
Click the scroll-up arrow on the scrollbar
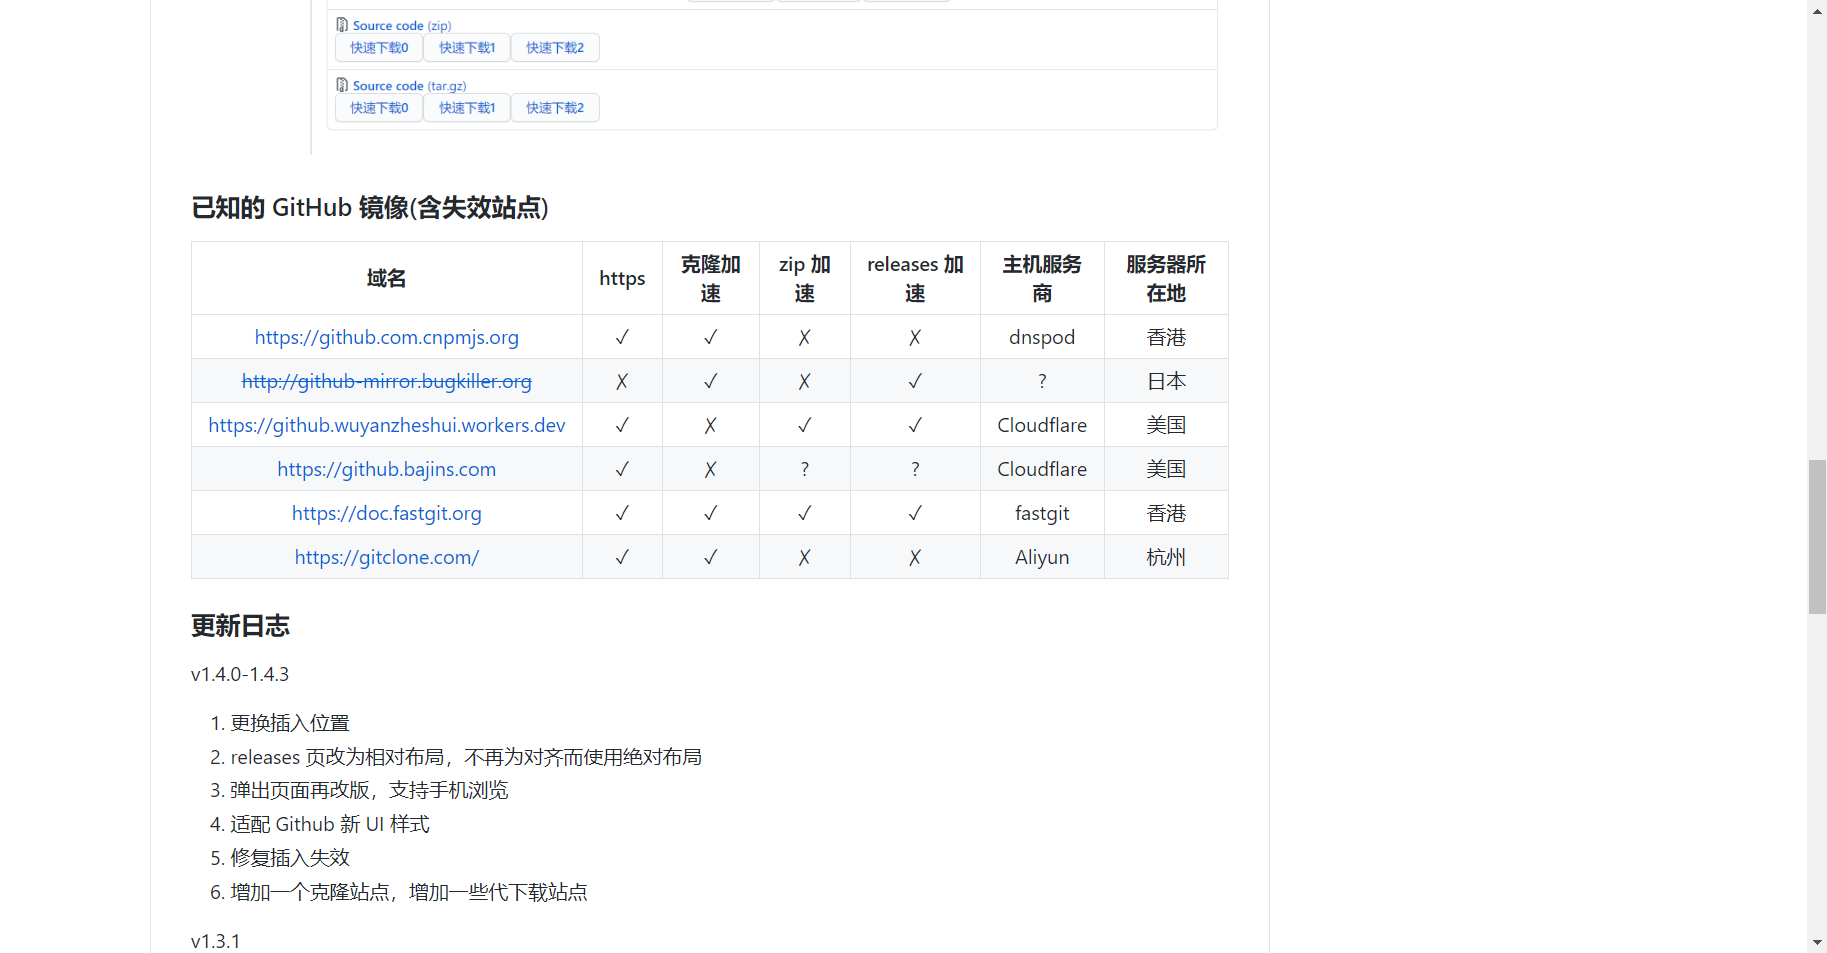click(1816, 10)
